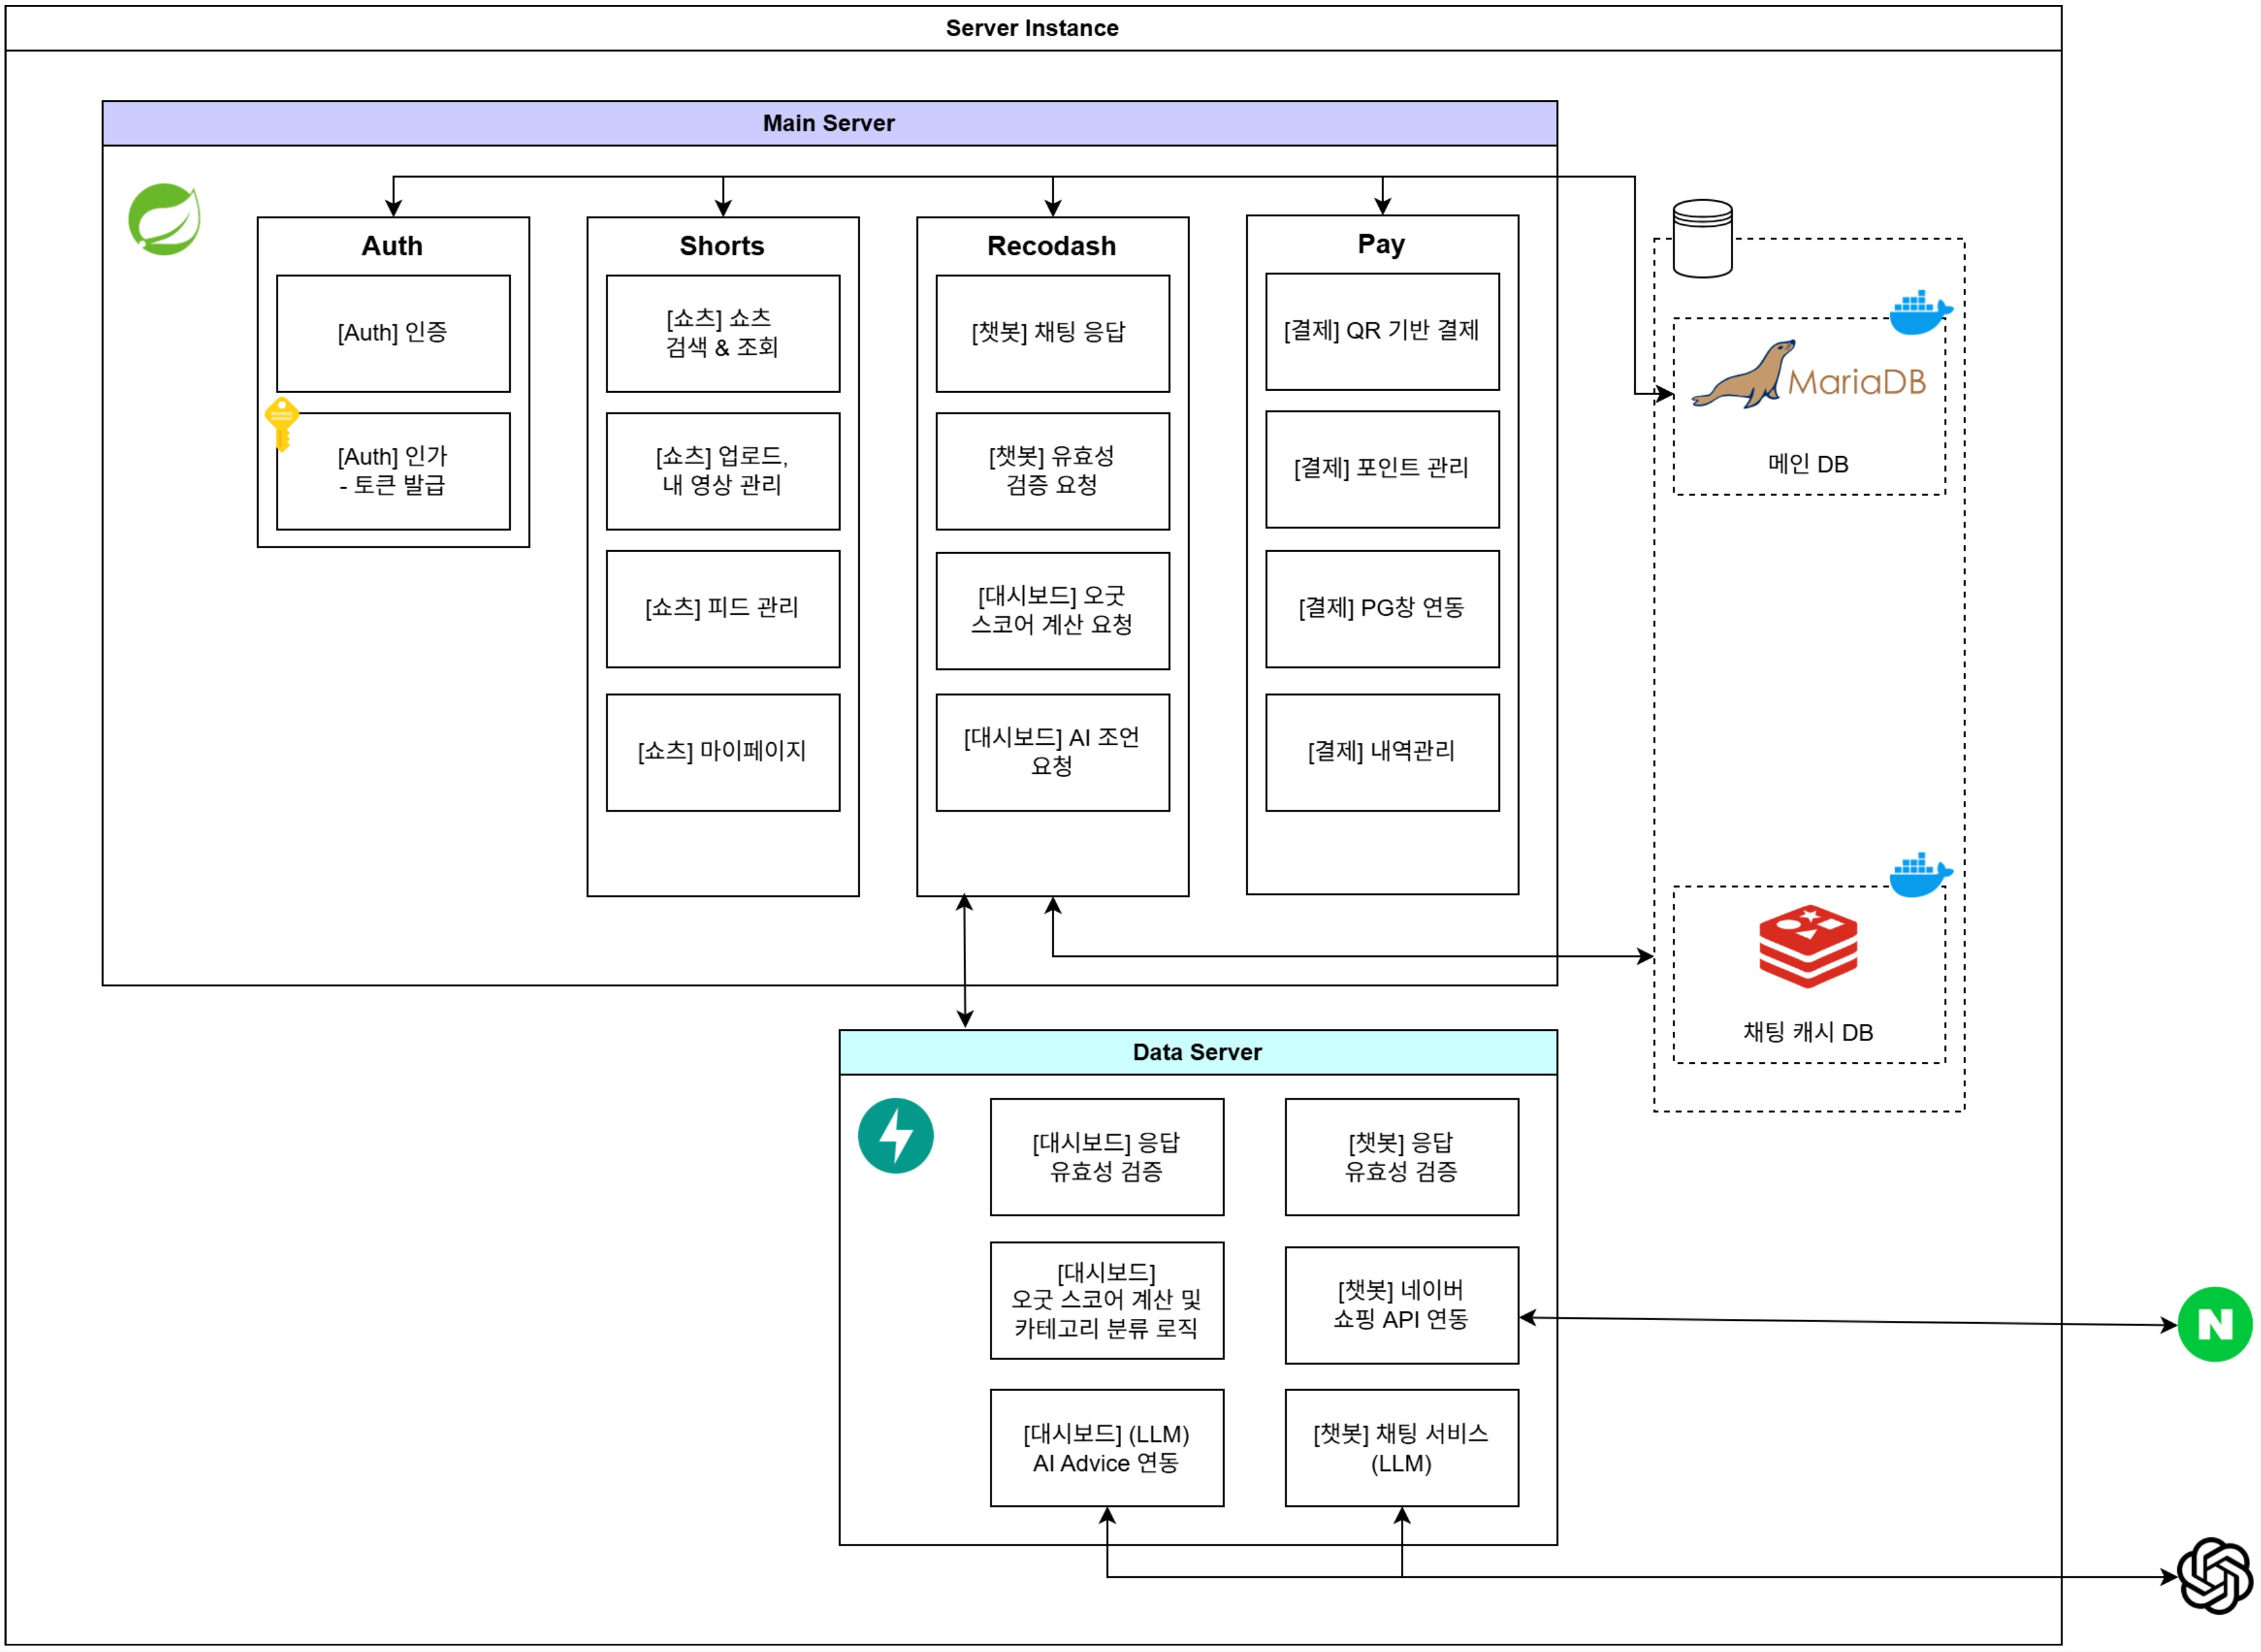The height and width of the screenshot is (1652, 2261).
Task: Select the Recodash module title
Action: pyautogui.click(x=1051, y=246)
